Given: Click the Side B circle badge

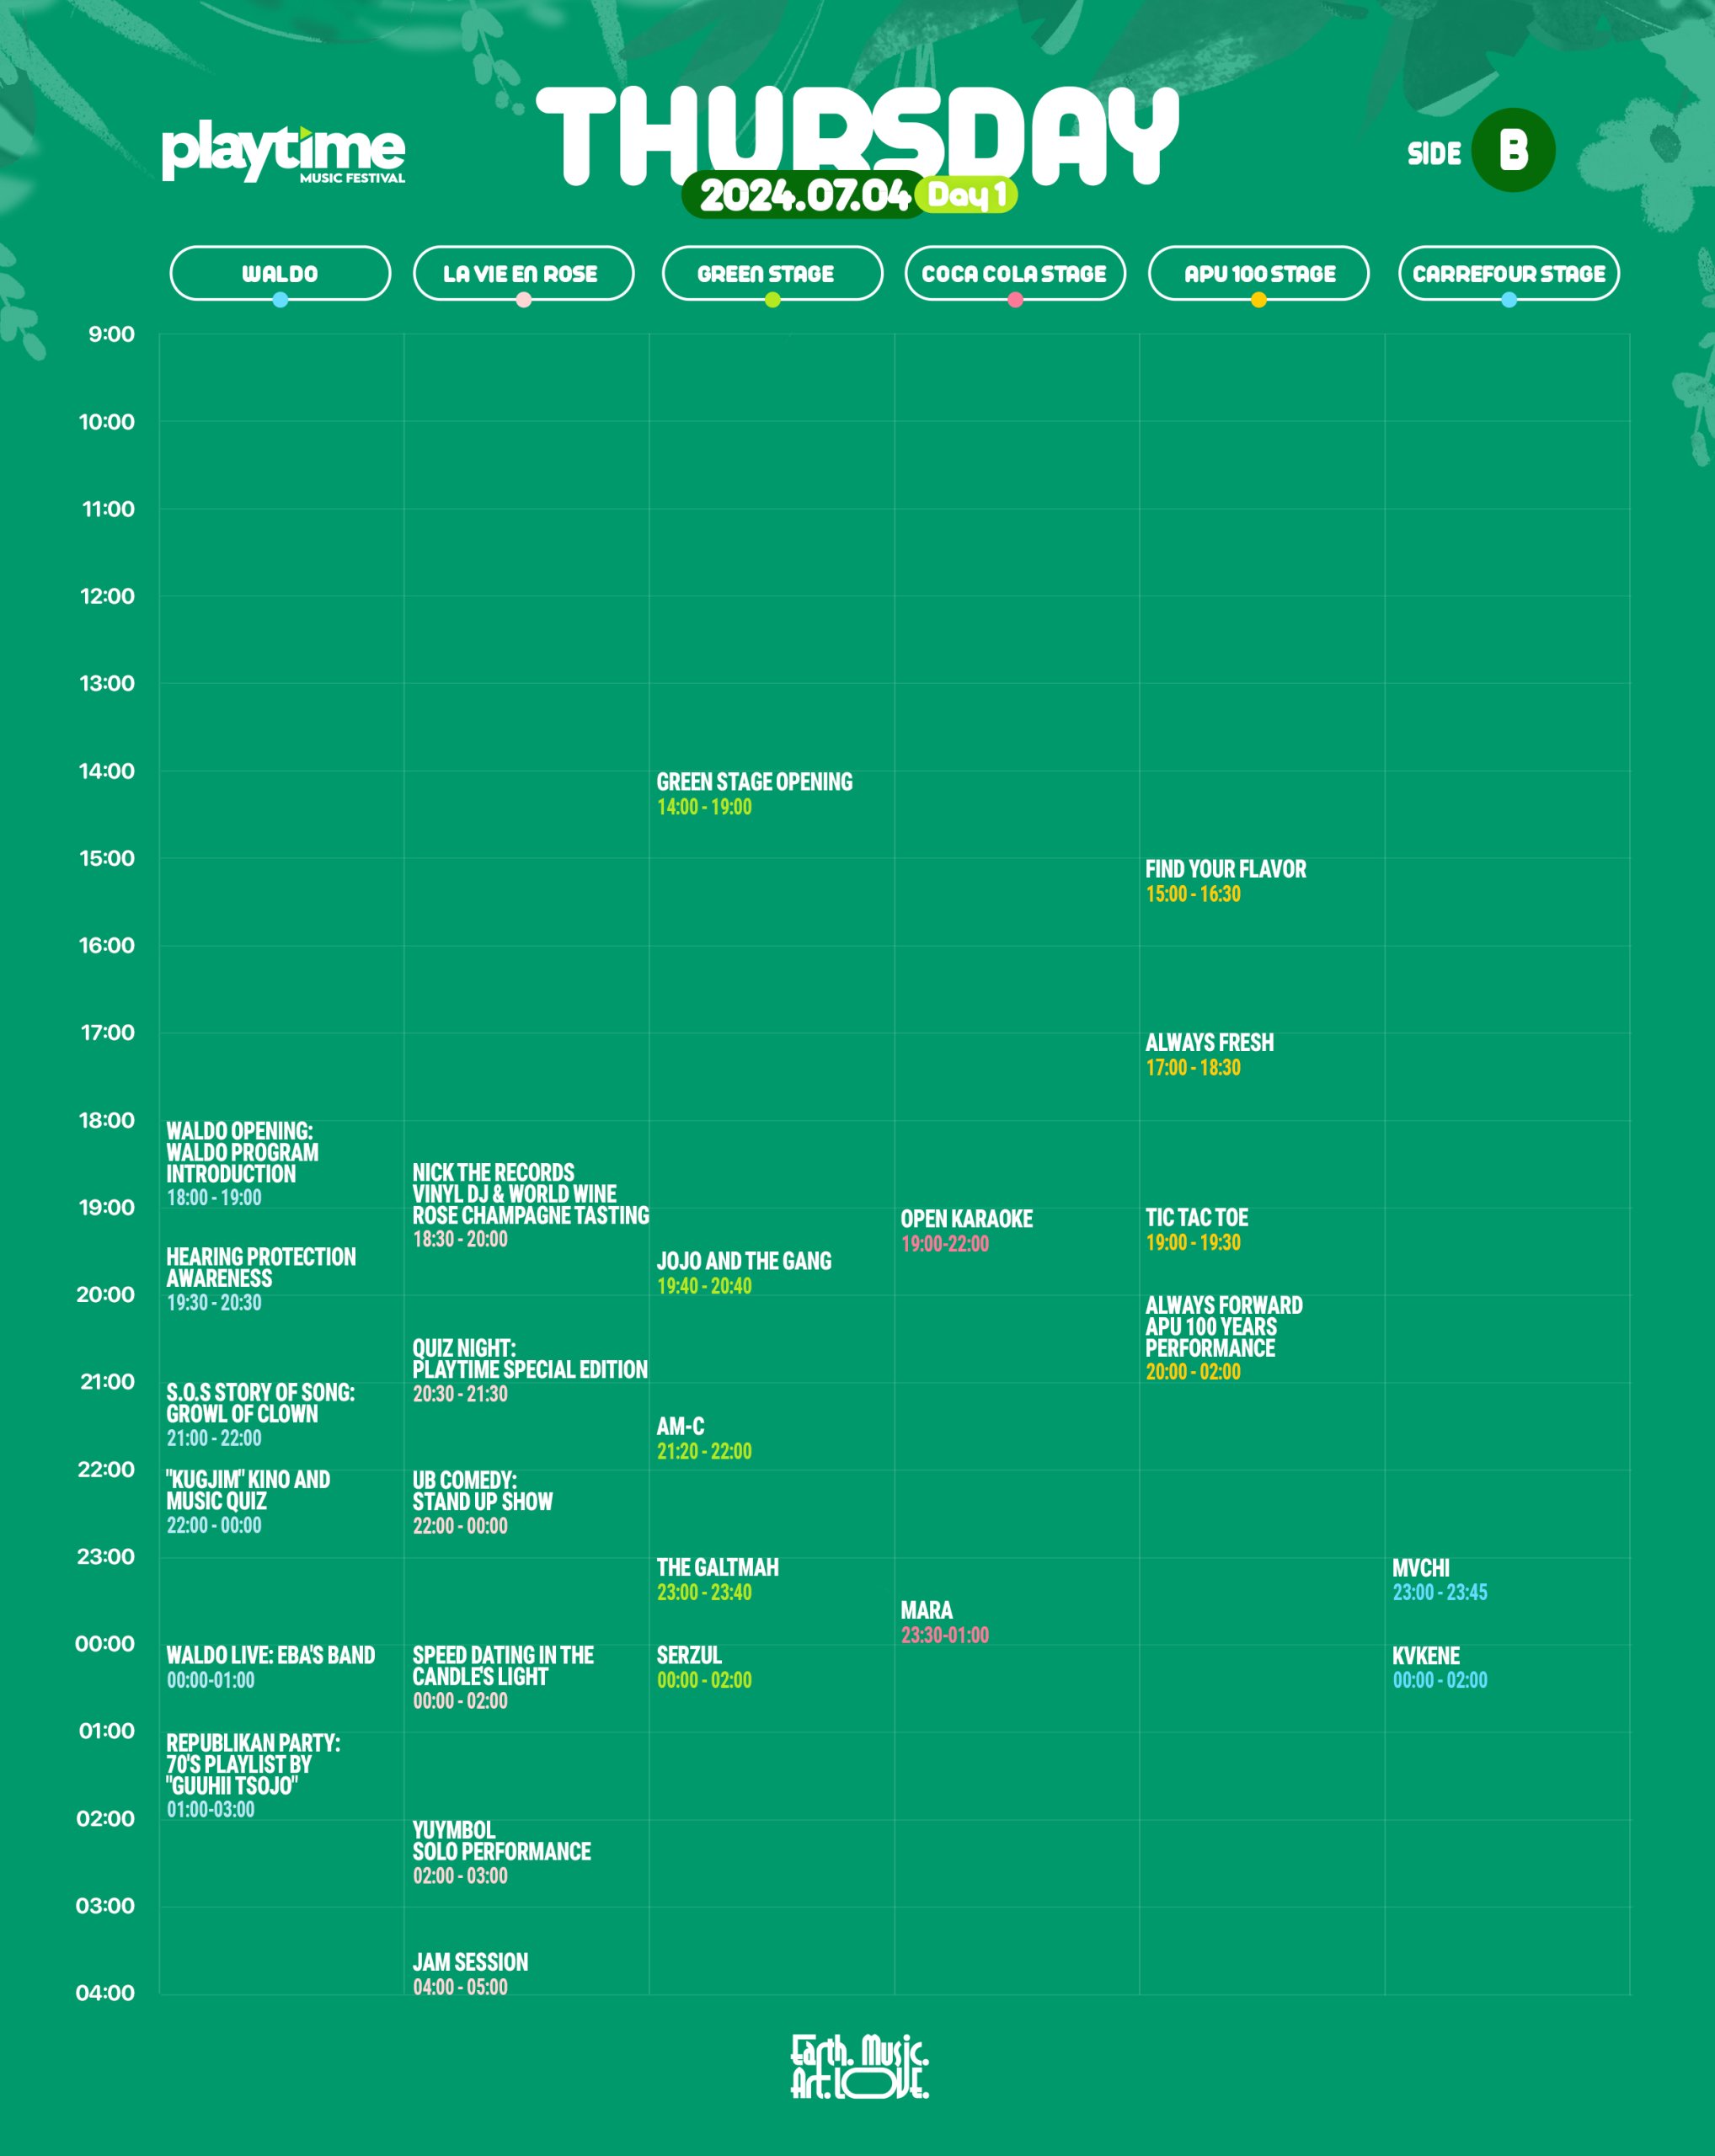Looking at the screenshot, I should coord(1513,150).
